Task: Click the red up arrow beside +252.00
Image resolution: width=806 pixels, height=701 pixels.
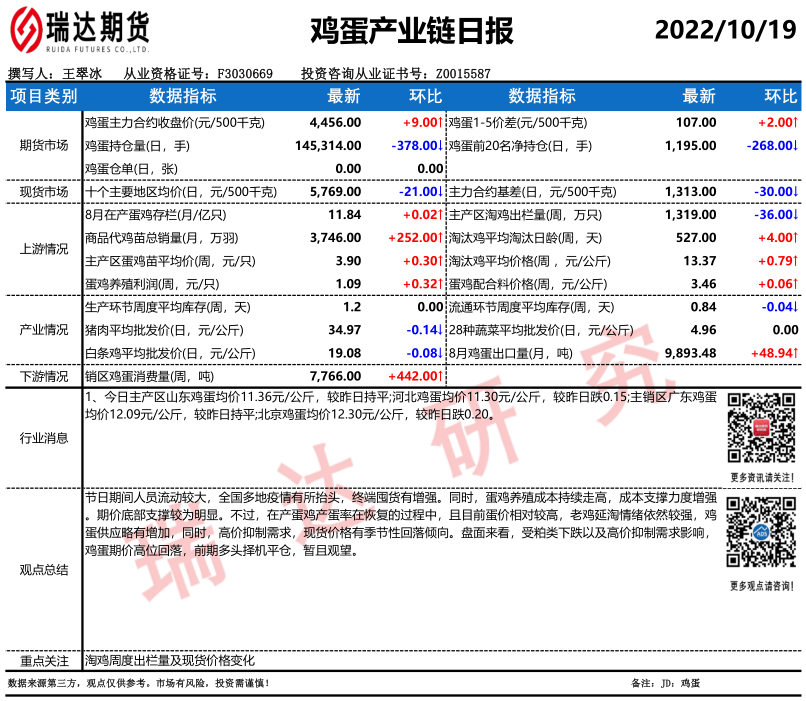Action: click(x=441, y=237)
